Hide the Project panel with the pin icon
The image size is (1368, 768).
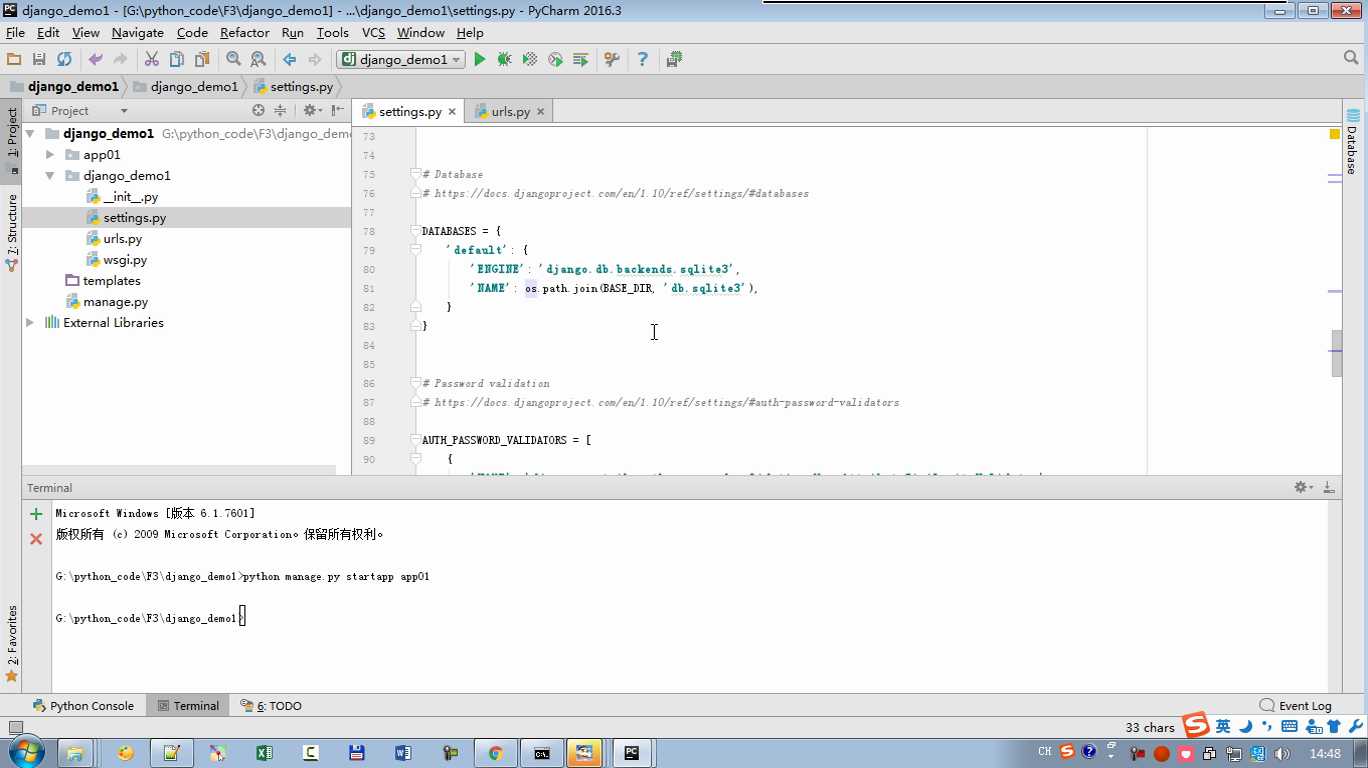point(338,111)
